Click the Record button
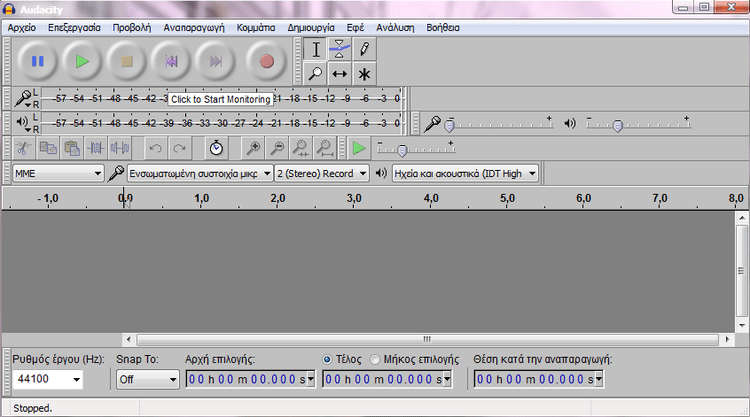This screenshot has height=417, width=750. pyautogui.click(x=266, y=61)
